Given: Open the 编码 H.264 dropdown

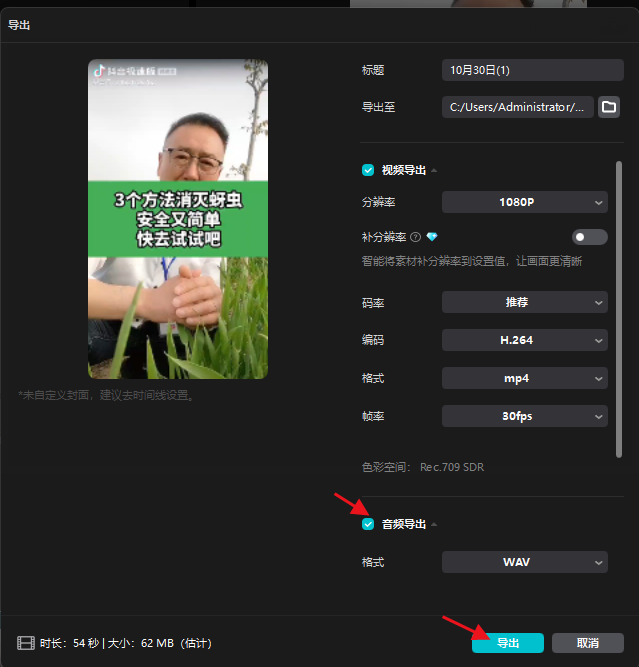Looking at the screenshot, I should [x=525, y=340].
